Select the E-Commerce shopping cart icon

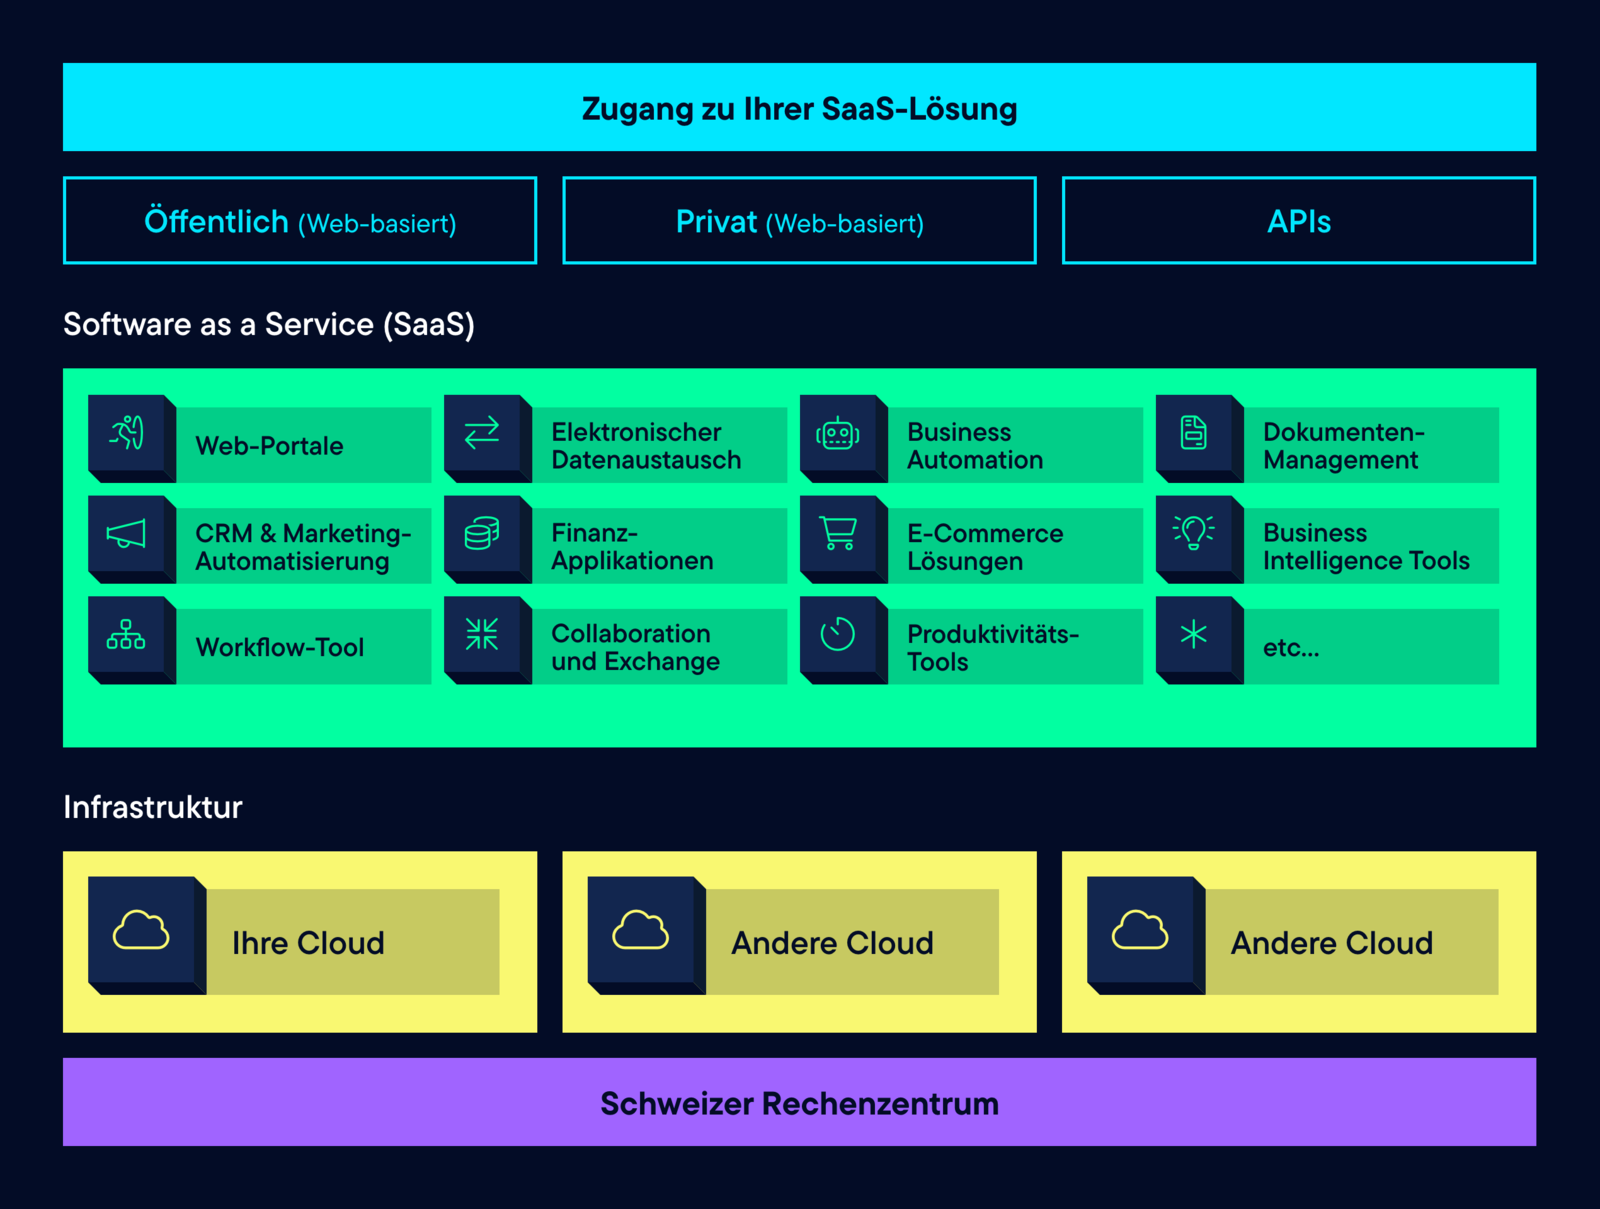click(x=838, y=535)
